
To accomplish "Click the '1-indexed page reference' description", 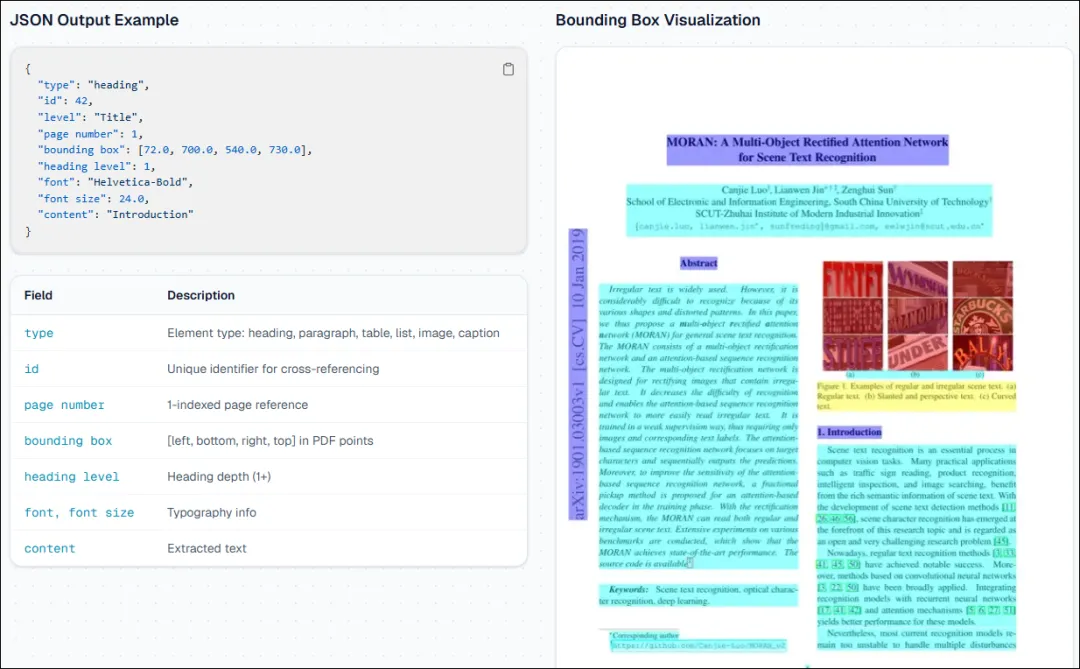I will coord(238,404).
